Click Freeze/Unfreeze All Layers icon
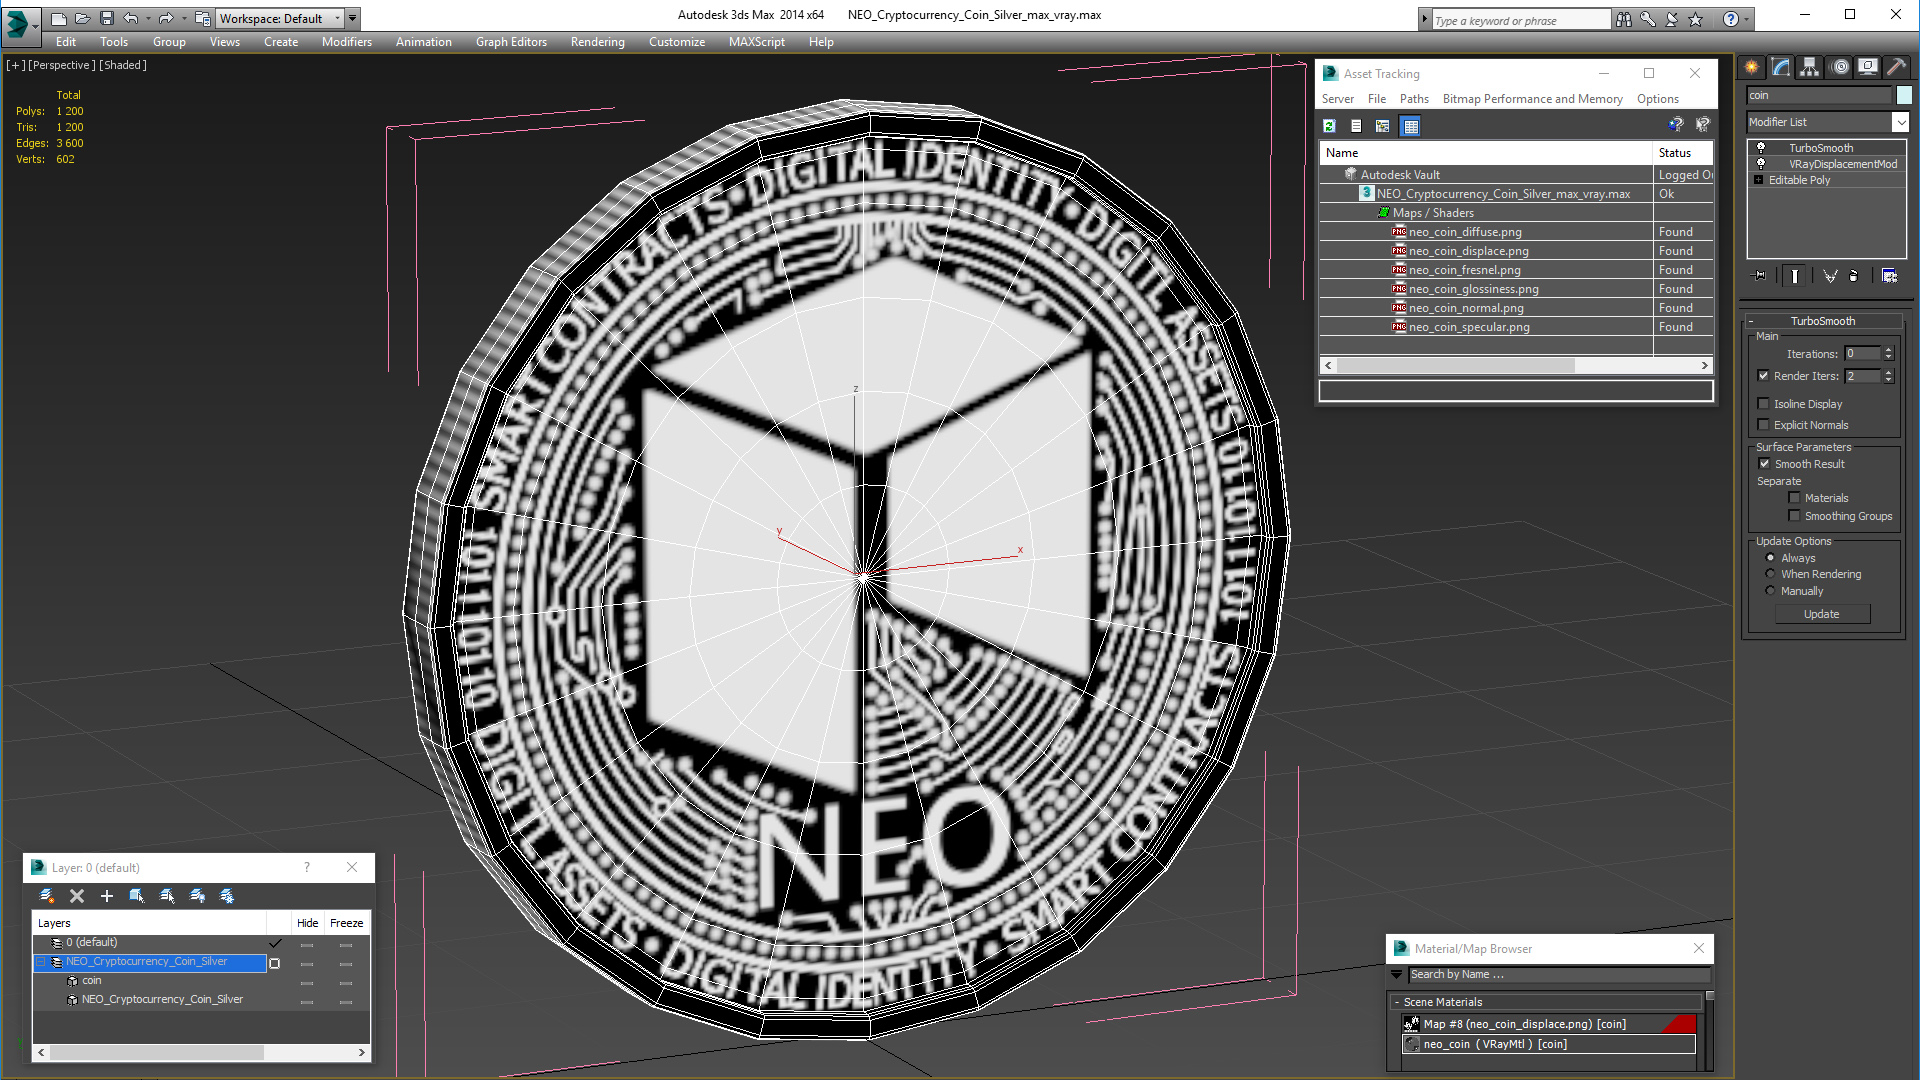 (227, 896)
